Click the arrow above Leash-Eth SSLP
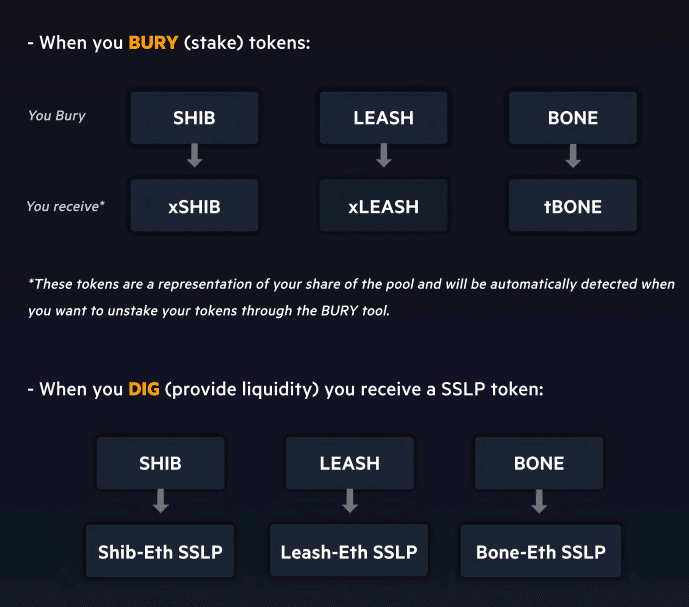This screenshot has height=607, width=689. (350, 501)
